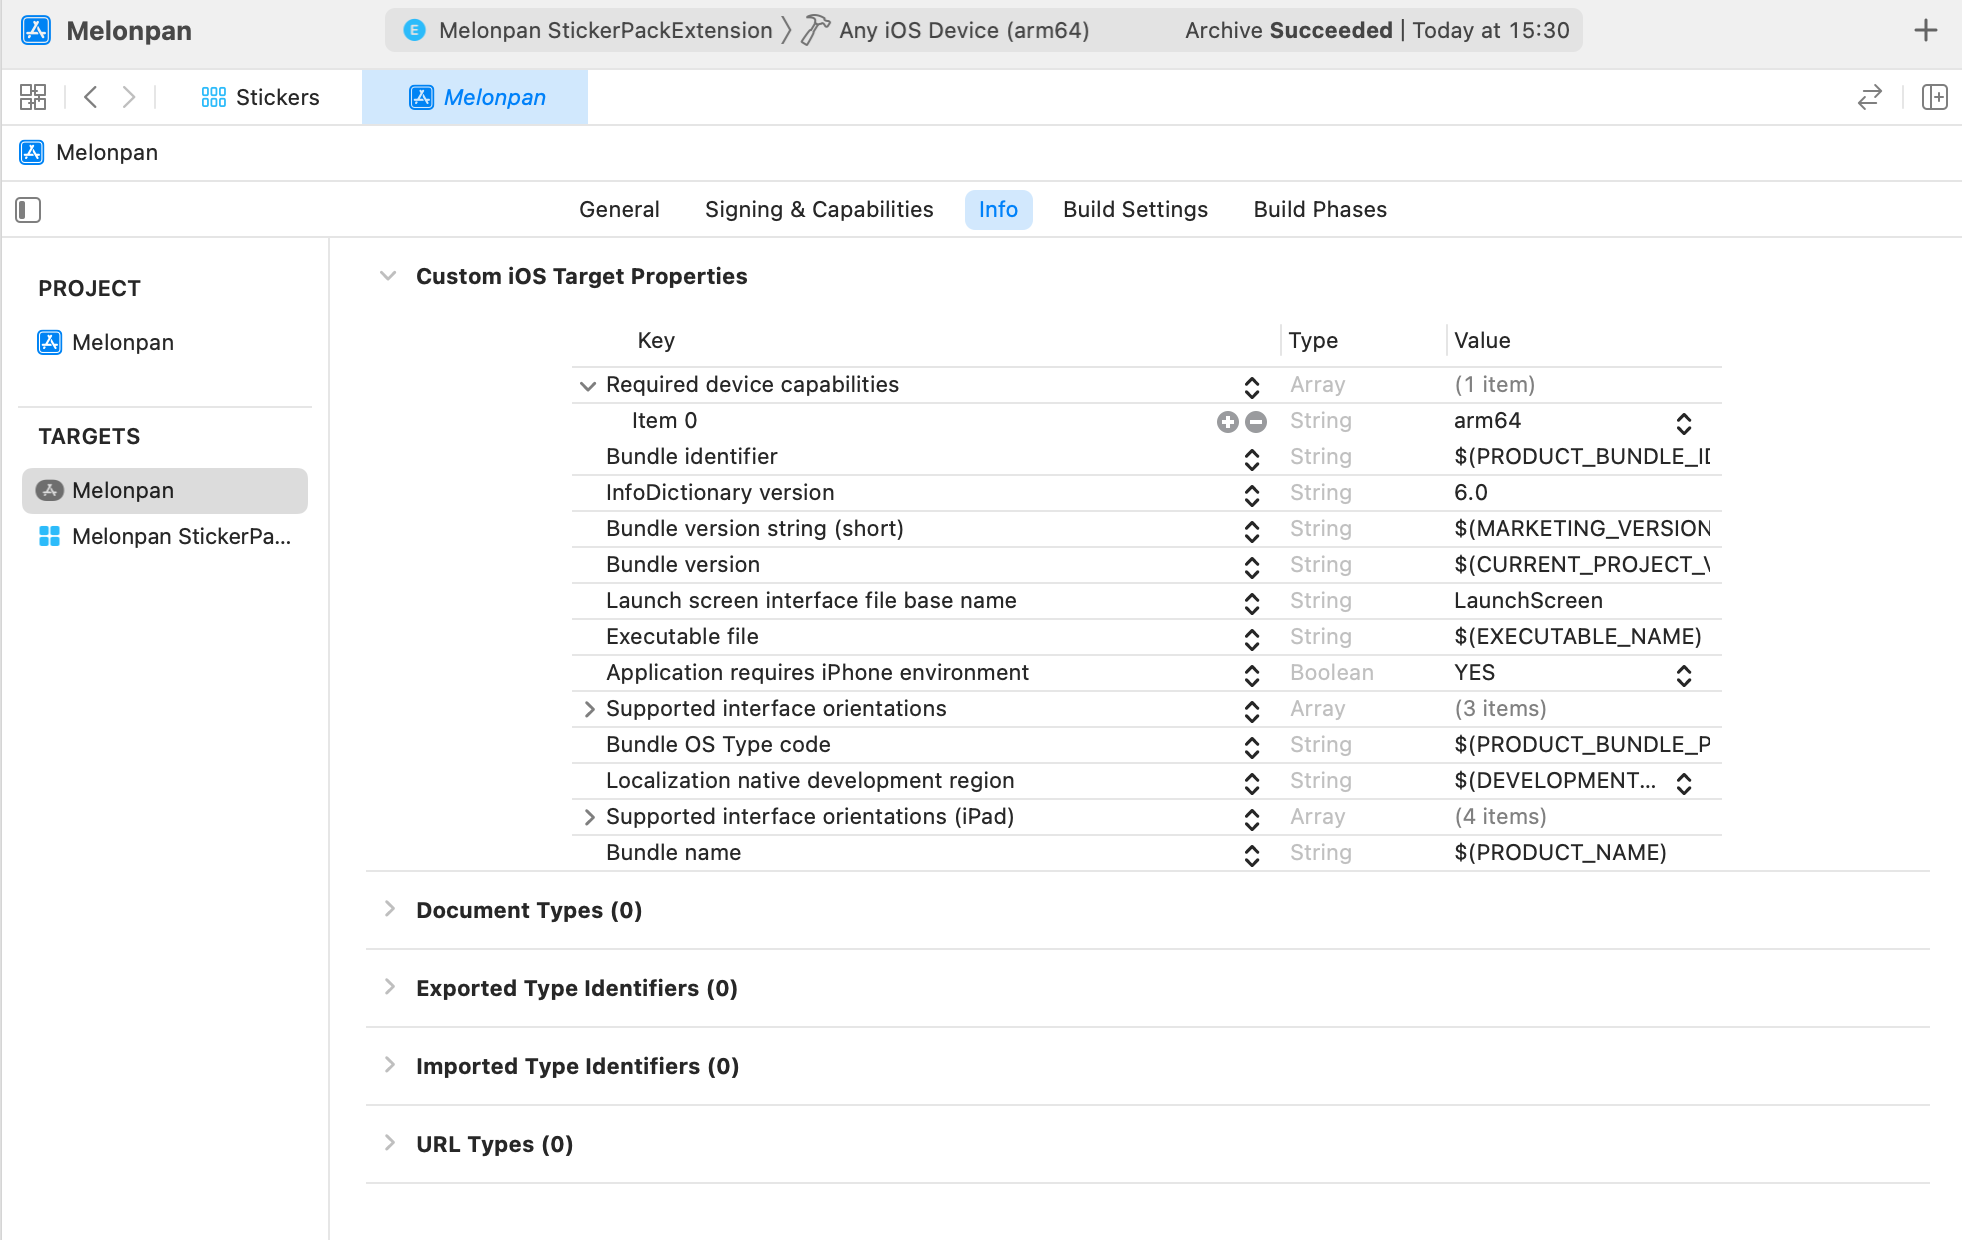The width and height of the screenshot is (1962, 1240).
Task: Select the Melonpan editor tab
Action: pos(477,97)
